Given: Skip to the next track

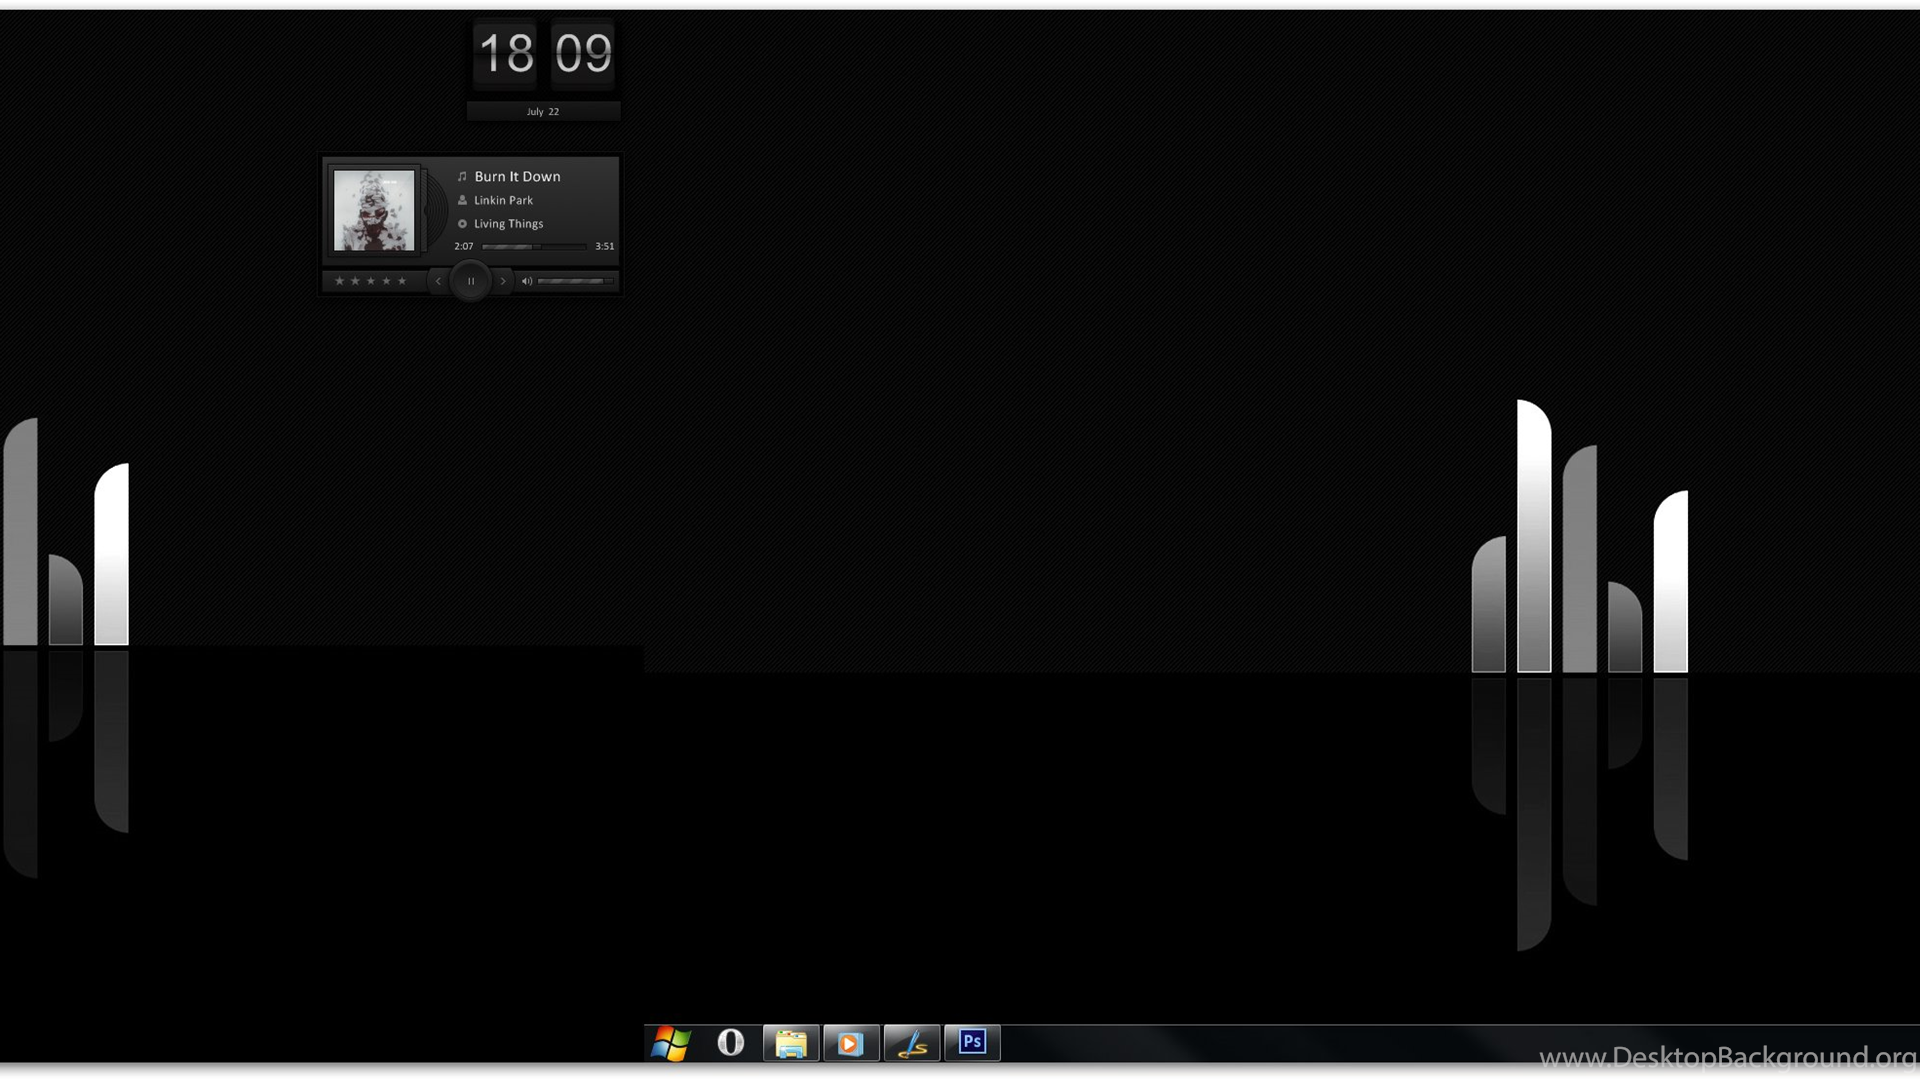Looking at the screenshot, I should tap(503, 281).
